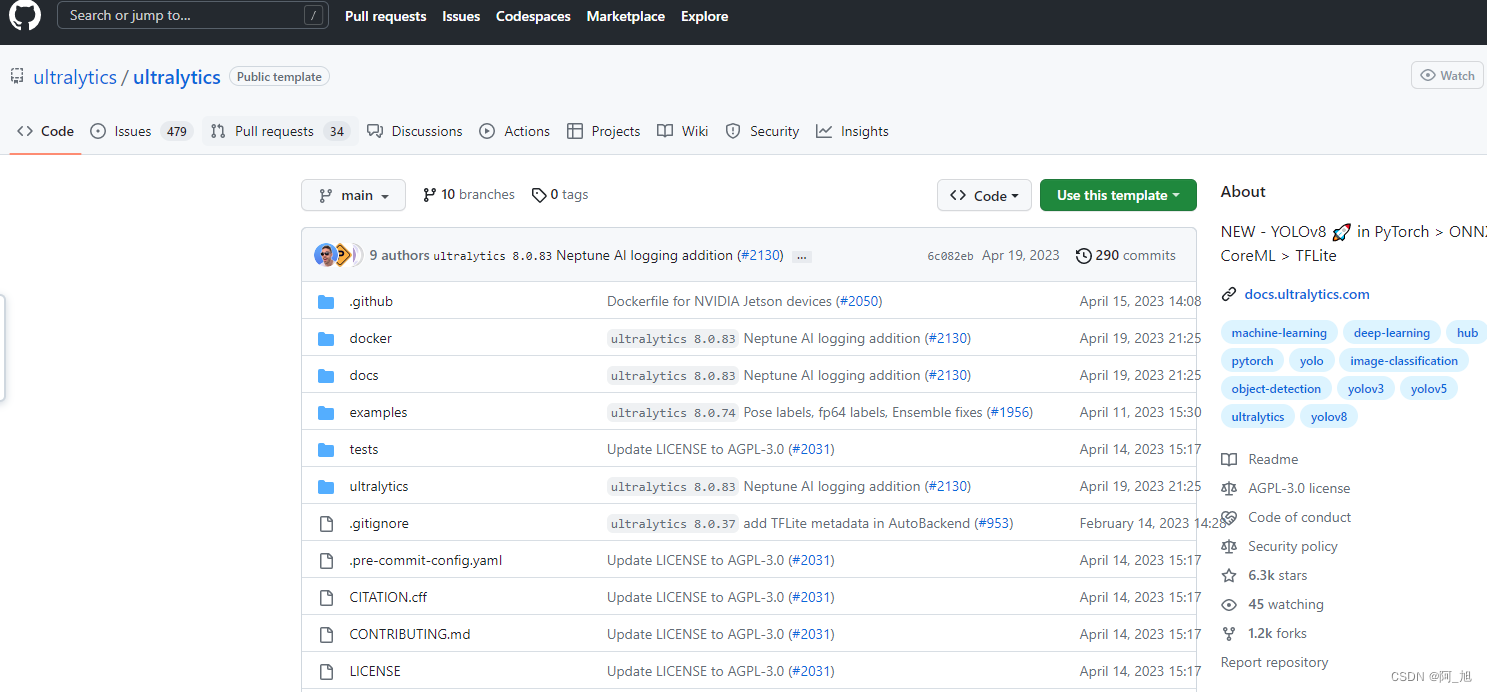Click Explore in top navigation

coord(705,16)
